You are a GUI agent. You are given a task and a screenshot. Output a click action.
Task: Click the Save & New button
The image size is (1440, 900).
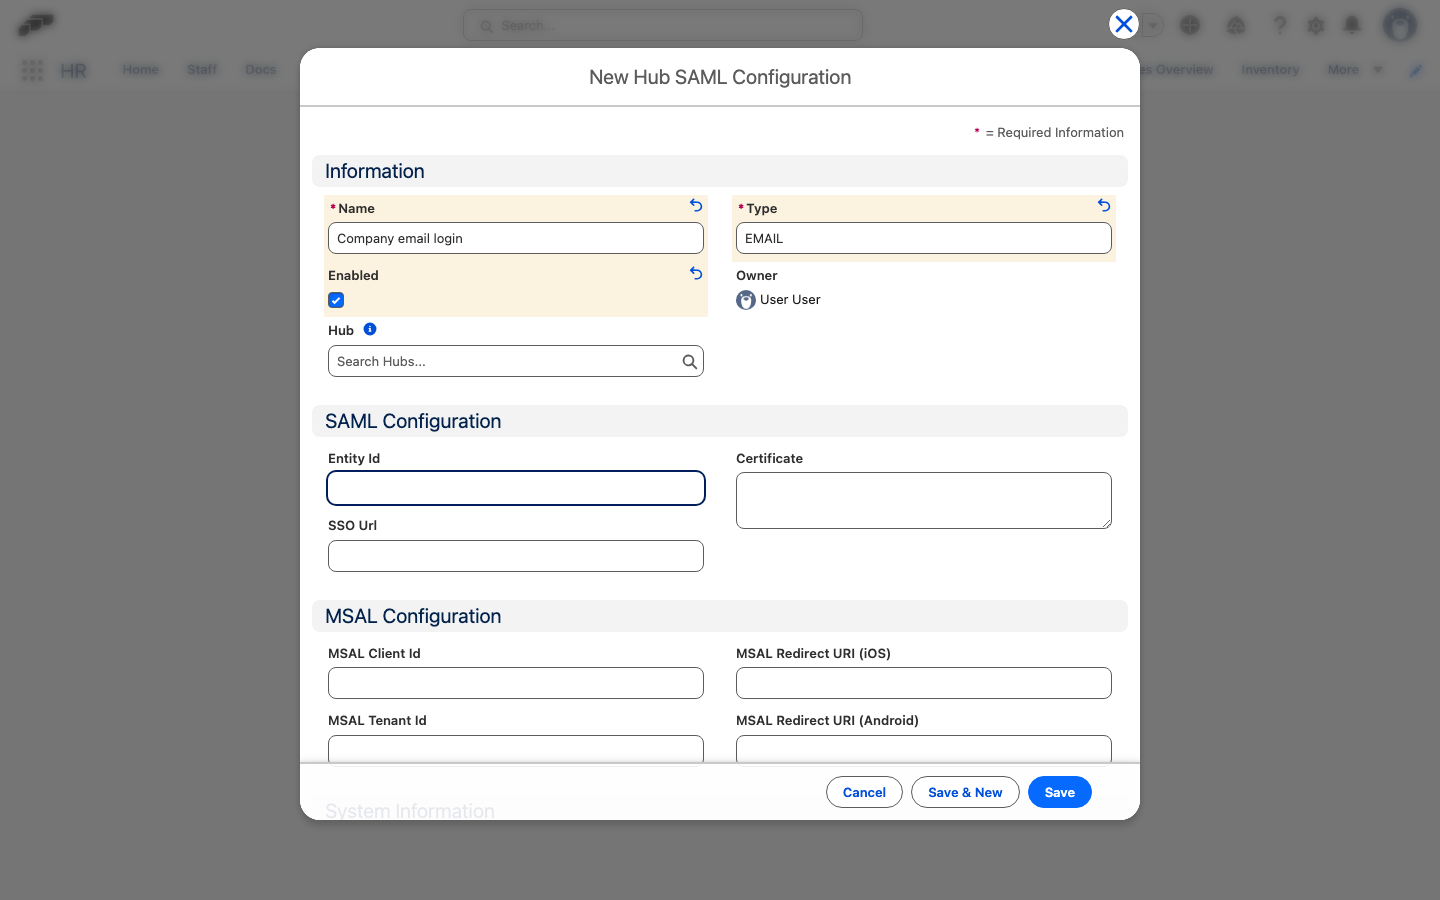coord(965,792)
